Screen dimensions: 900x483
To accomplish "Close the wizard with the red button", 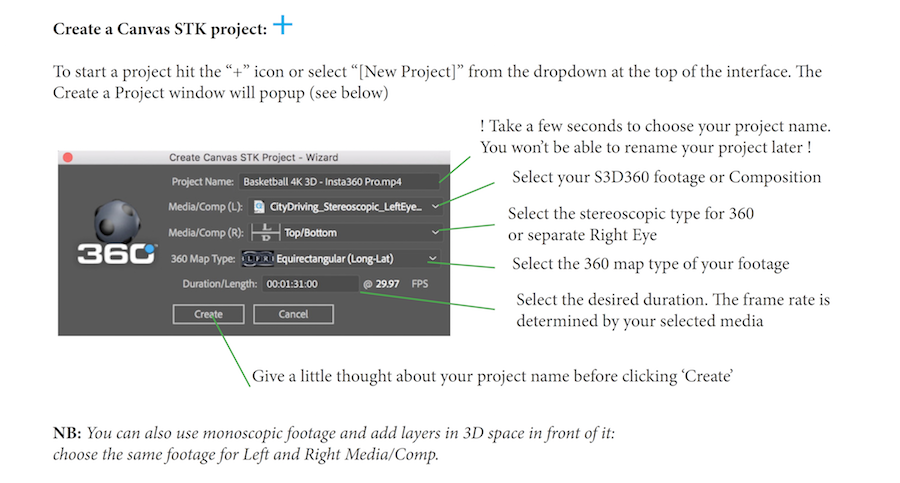I will (68, 157).
